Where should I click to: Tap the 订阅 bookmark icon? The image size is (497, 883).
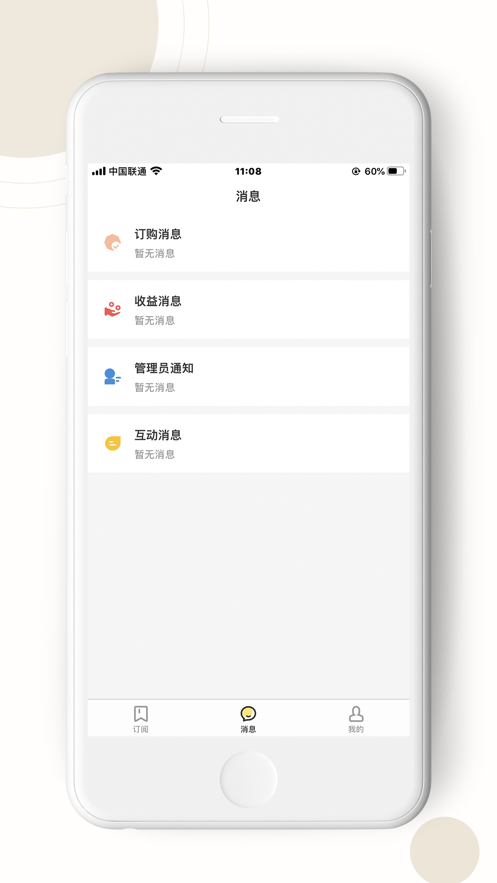click(x=141, y=713)
